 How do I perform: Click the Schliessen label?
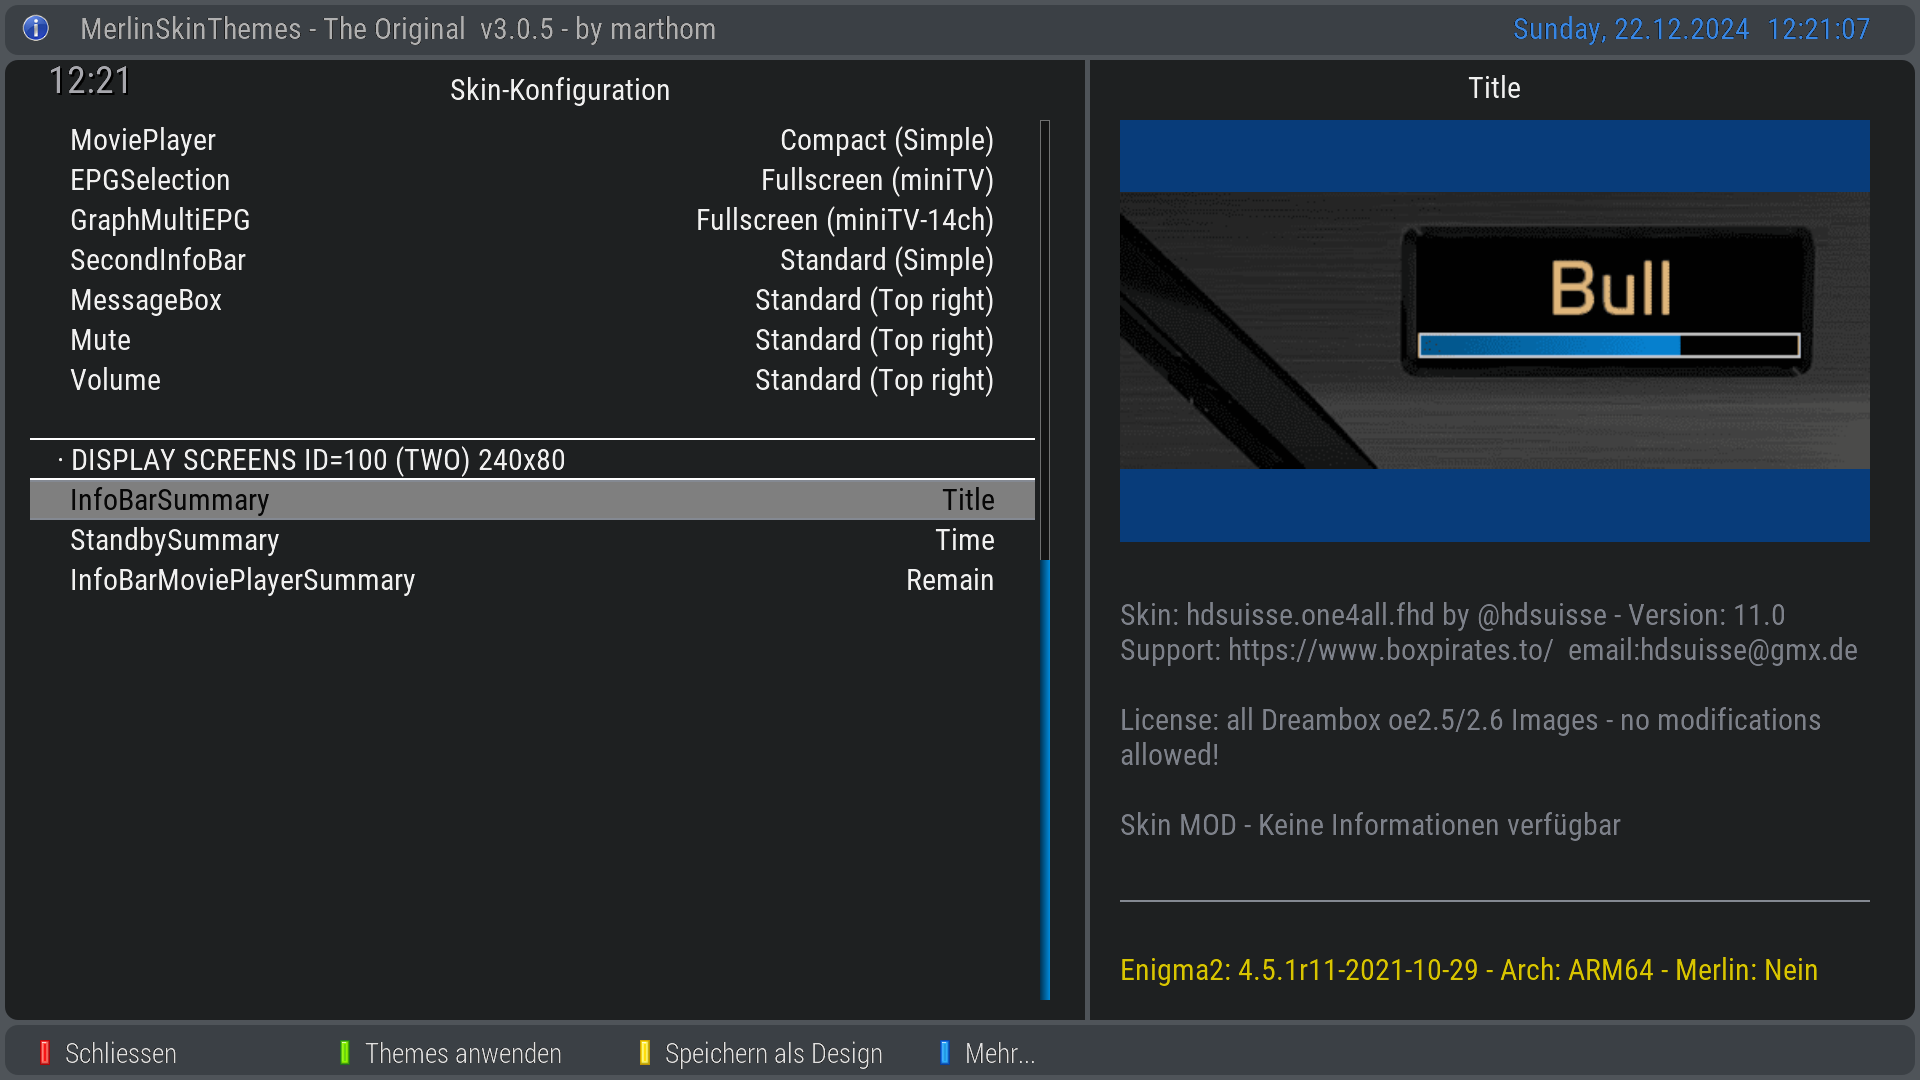click(120, 1053)
